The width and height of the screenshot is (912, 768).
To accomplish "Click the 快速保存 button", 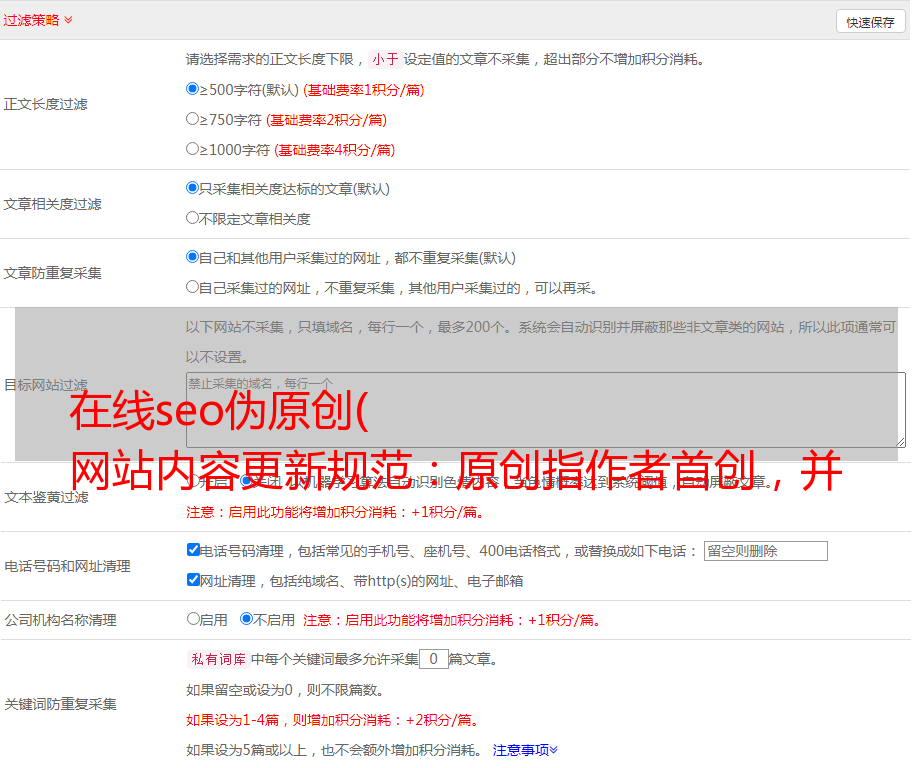I will pos(870,22).
